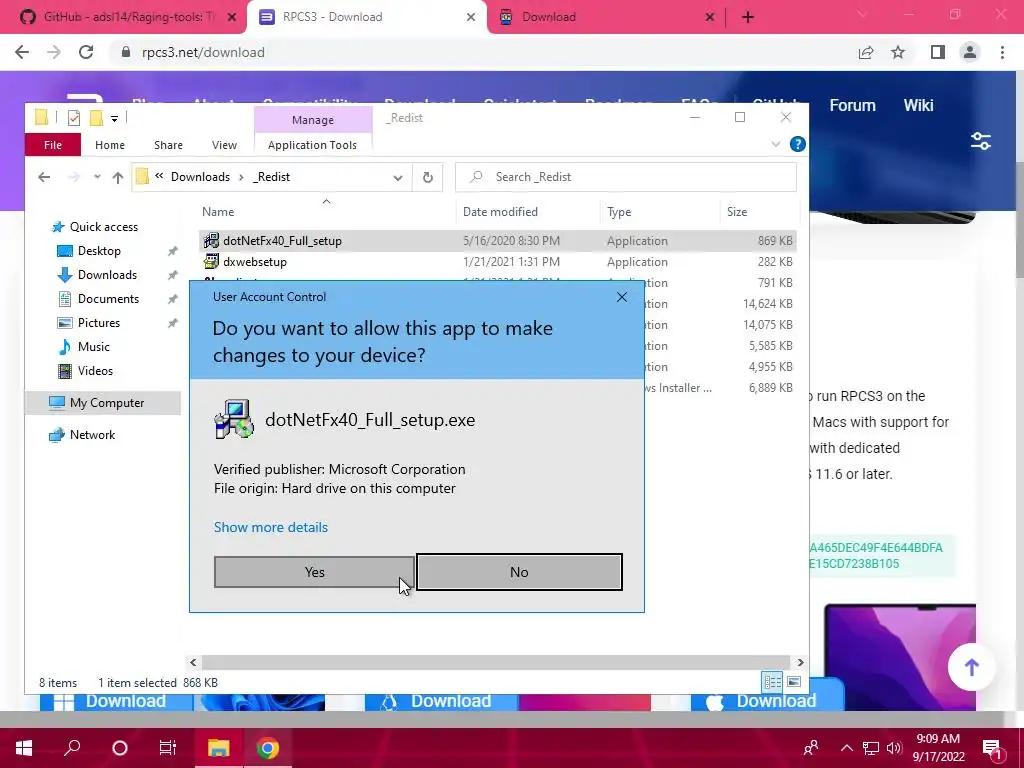Click the scroll-to-top arrow button on the page
This screenshot has height=768, width=1024.
tap(972, 667)
